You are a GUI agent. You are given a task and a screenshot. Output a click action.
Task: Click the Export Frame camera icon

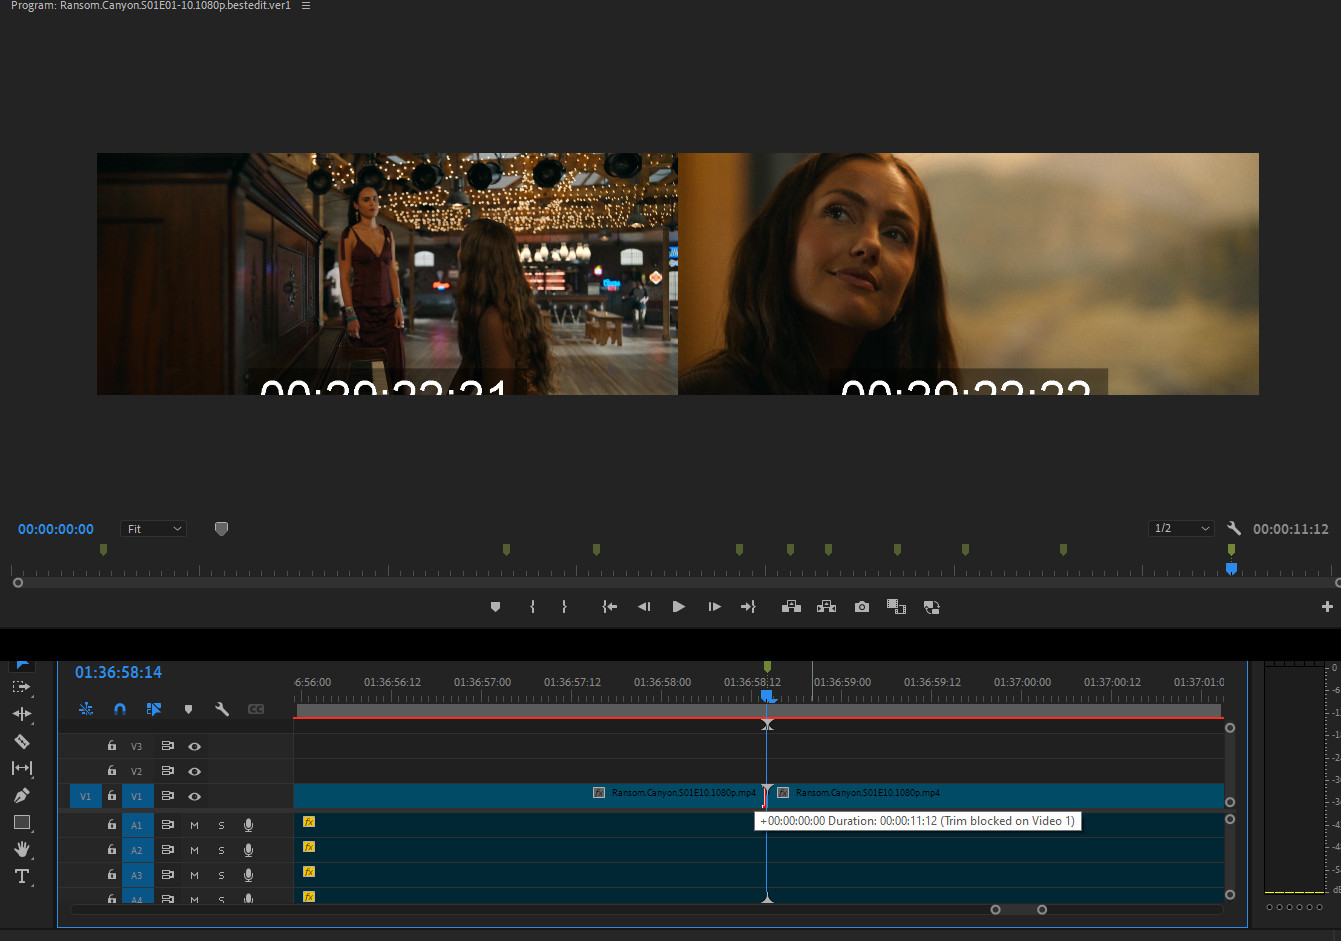pyautogui.click(x=861, y=607)
